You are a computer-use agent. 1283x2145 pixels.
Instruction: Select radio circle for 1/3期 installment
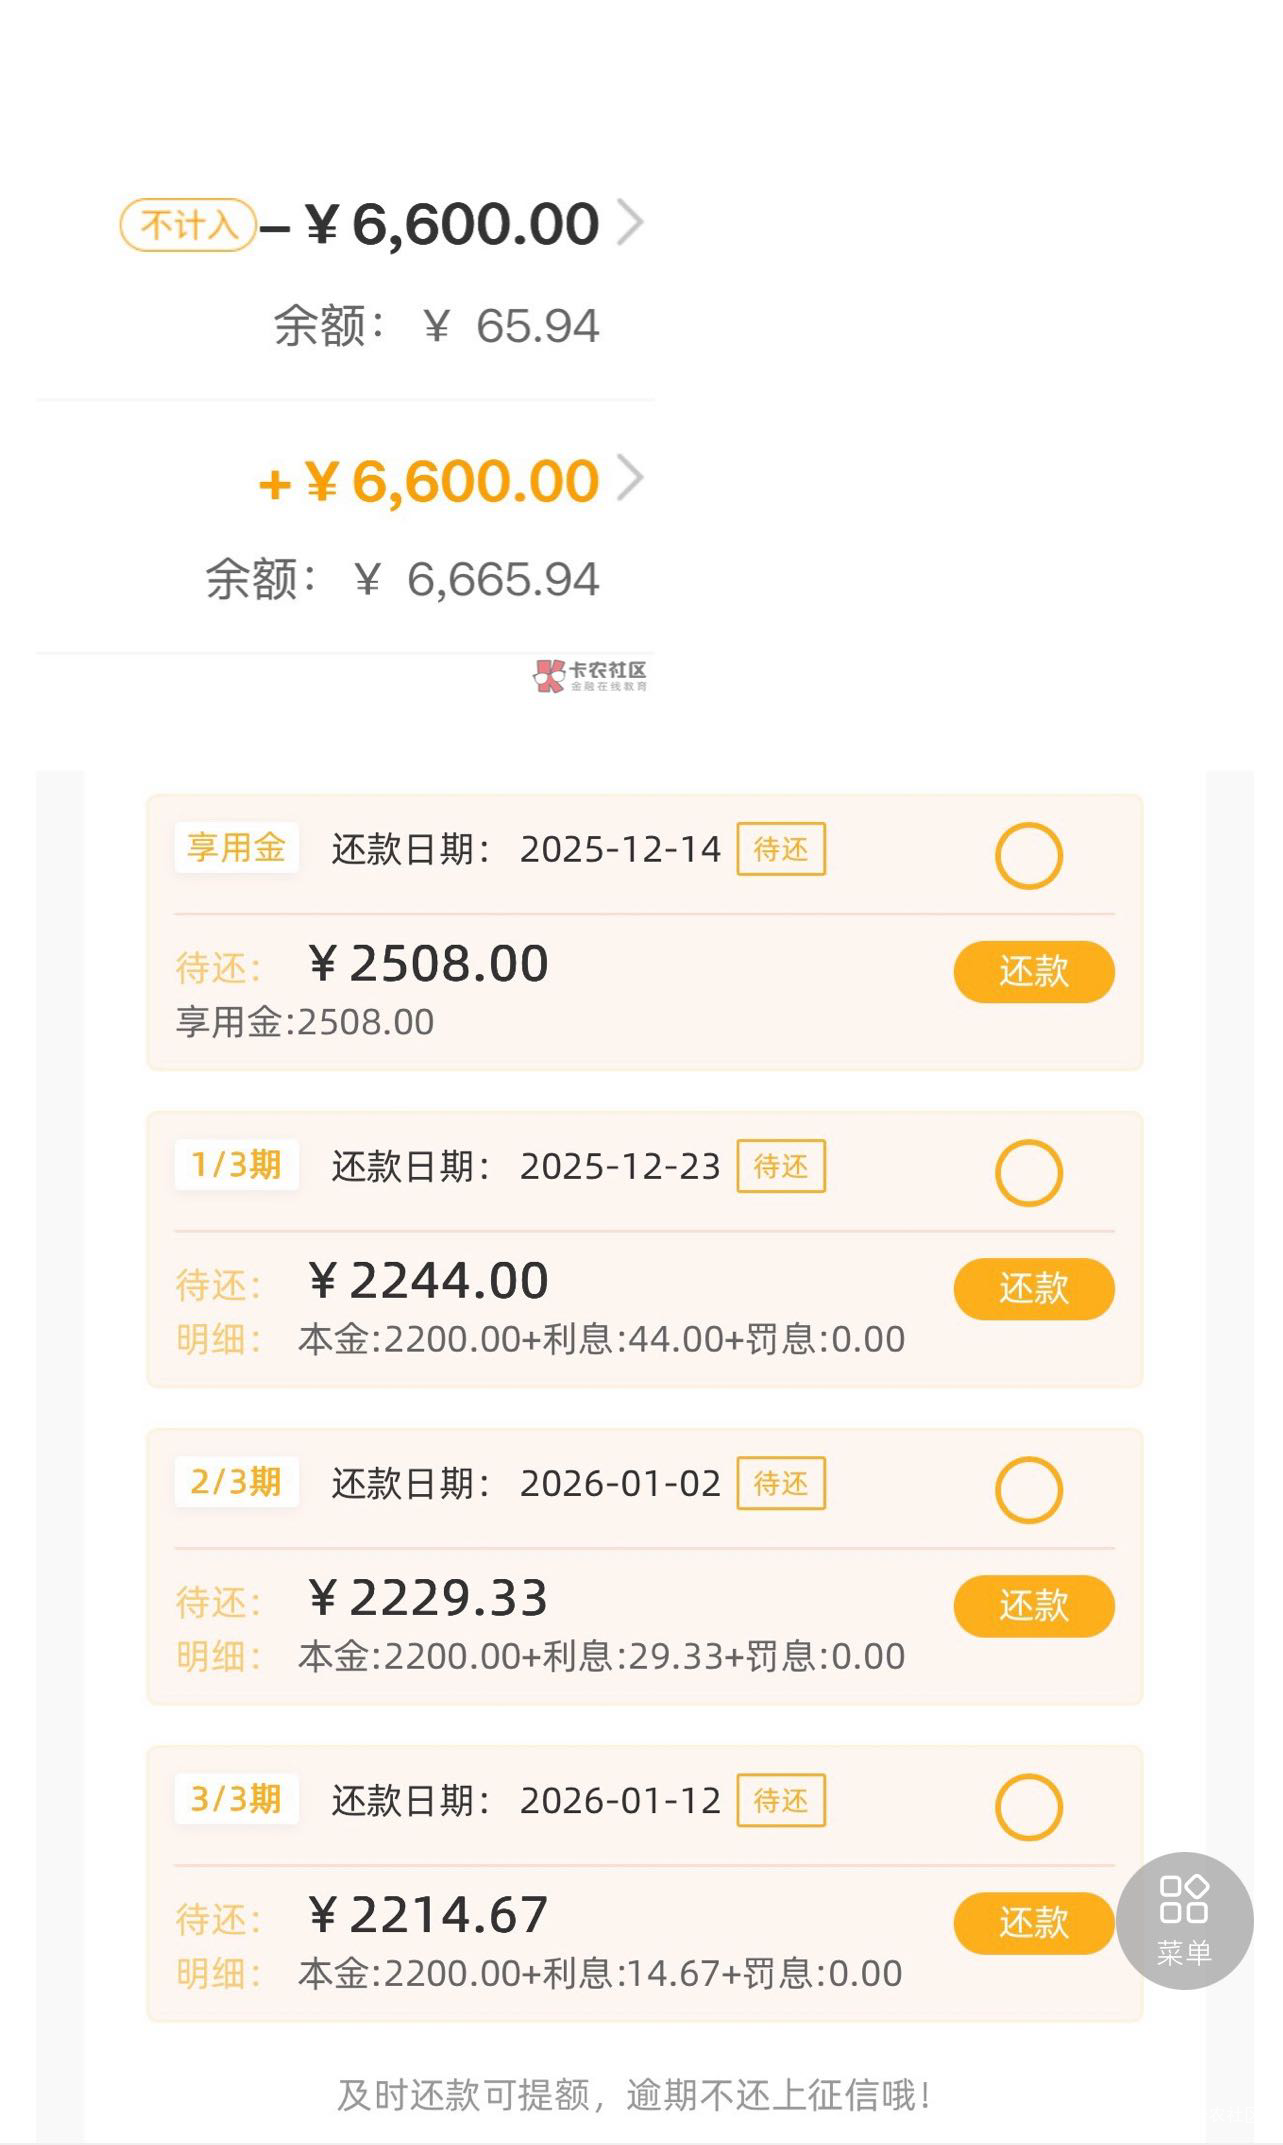1028,1173
